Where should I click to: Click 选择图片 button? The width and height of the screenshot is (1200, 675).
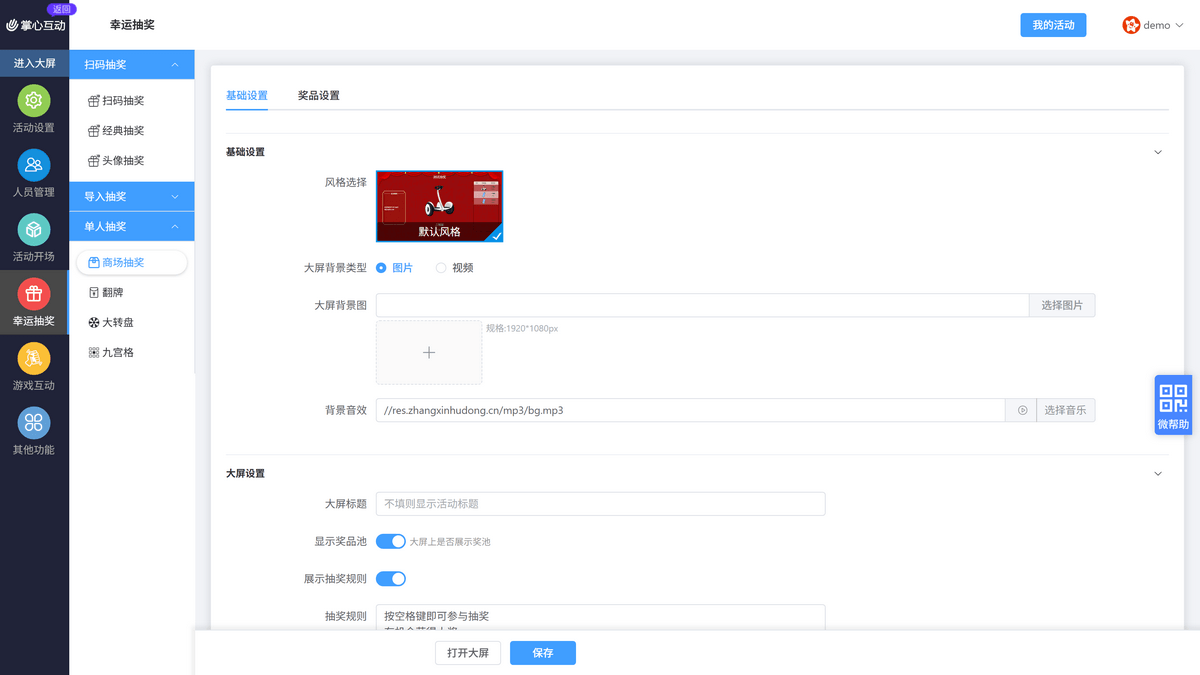[1062, 305]
